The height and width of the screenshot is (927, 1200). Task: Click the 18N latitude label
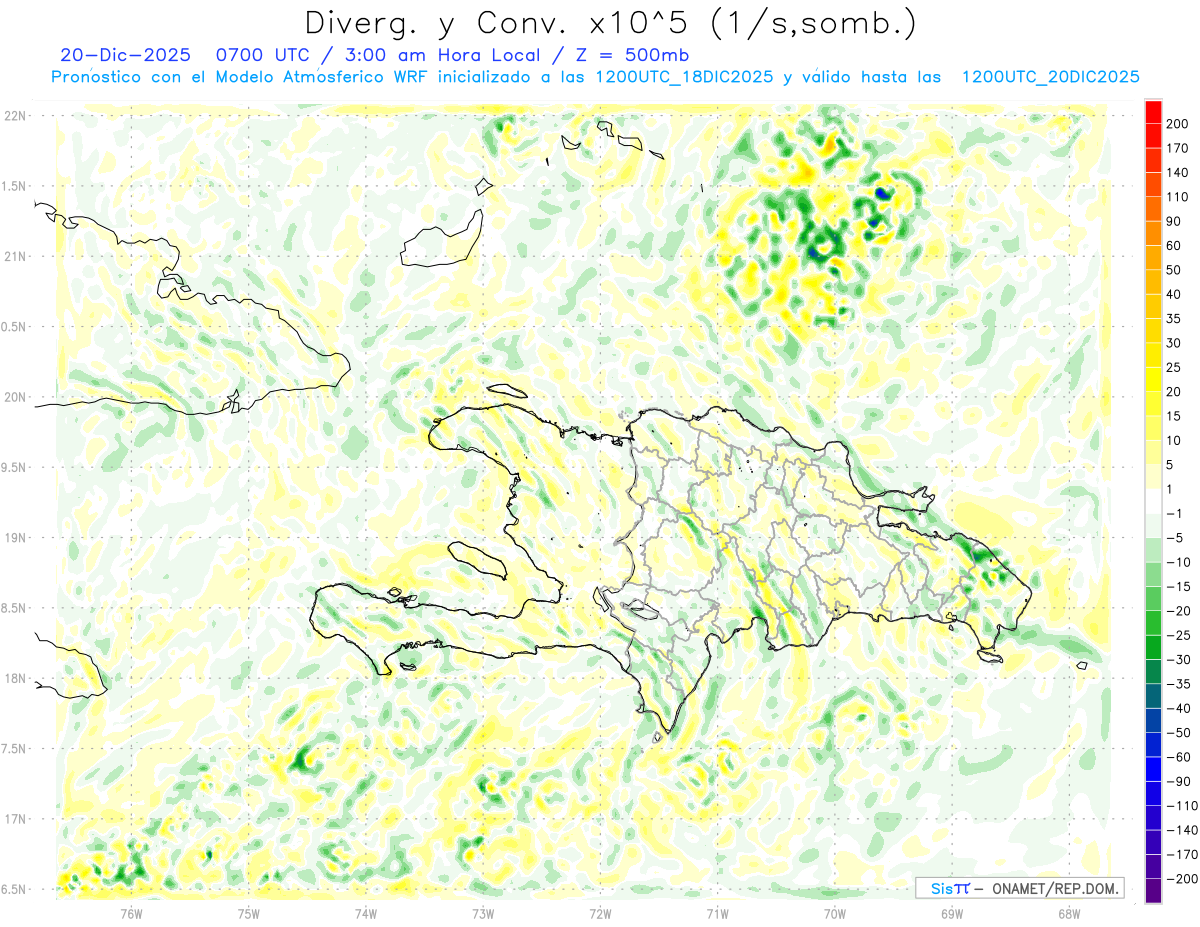coord(15,678)
